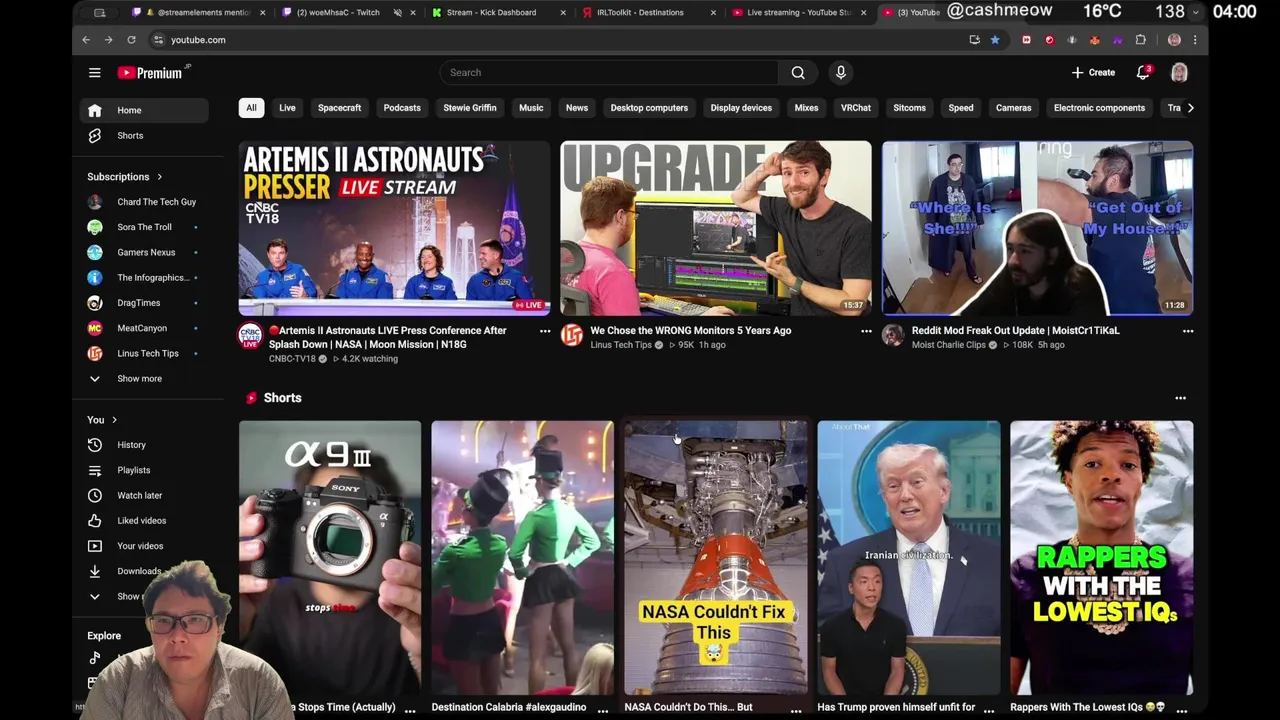Click the search magnifier button
Image resolution: width=1280 pixels, height=720 pixels.
798,72
